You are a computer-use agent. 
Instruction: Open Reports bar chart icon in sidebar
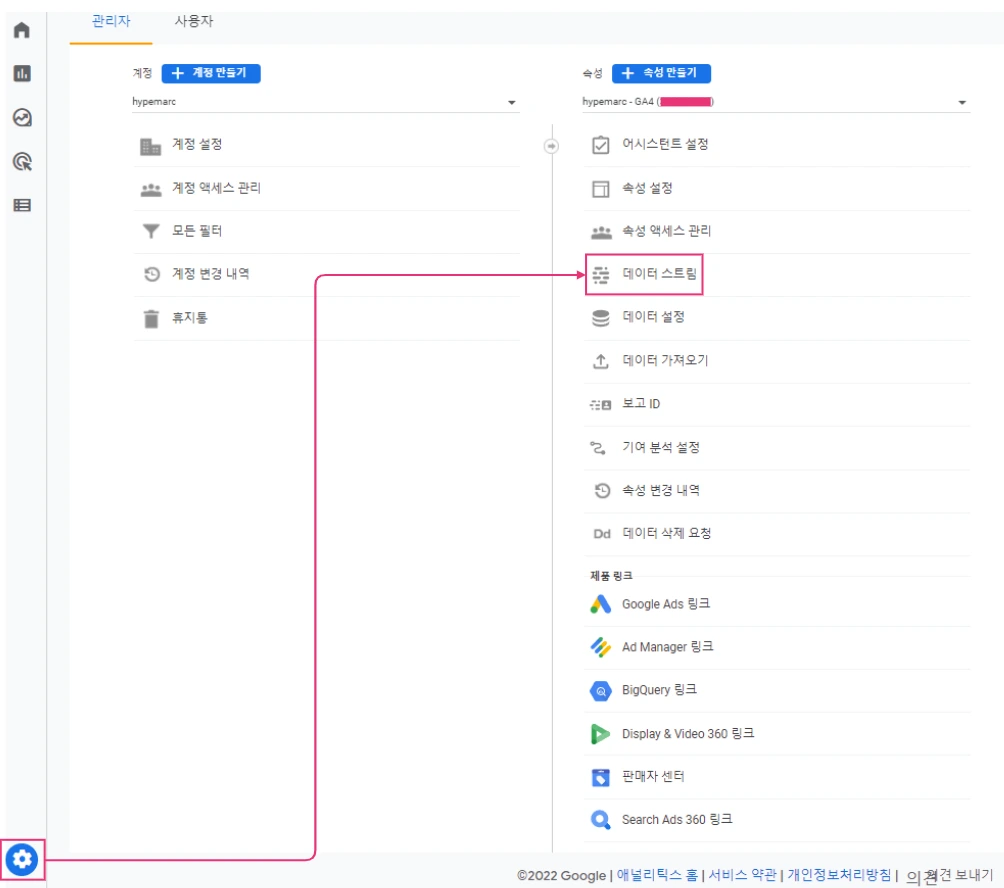click(22, 73)
